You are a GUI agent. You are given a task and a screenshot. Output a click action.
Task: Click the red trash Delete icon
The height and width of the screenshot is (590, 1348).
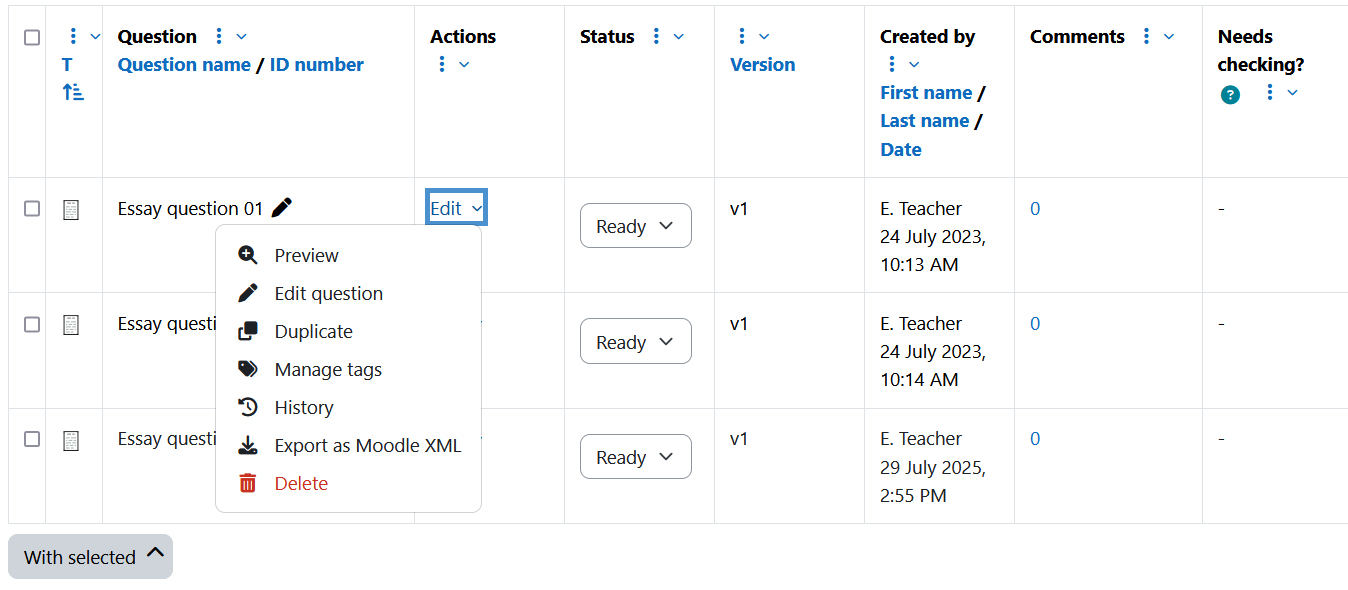pos(248,483)
